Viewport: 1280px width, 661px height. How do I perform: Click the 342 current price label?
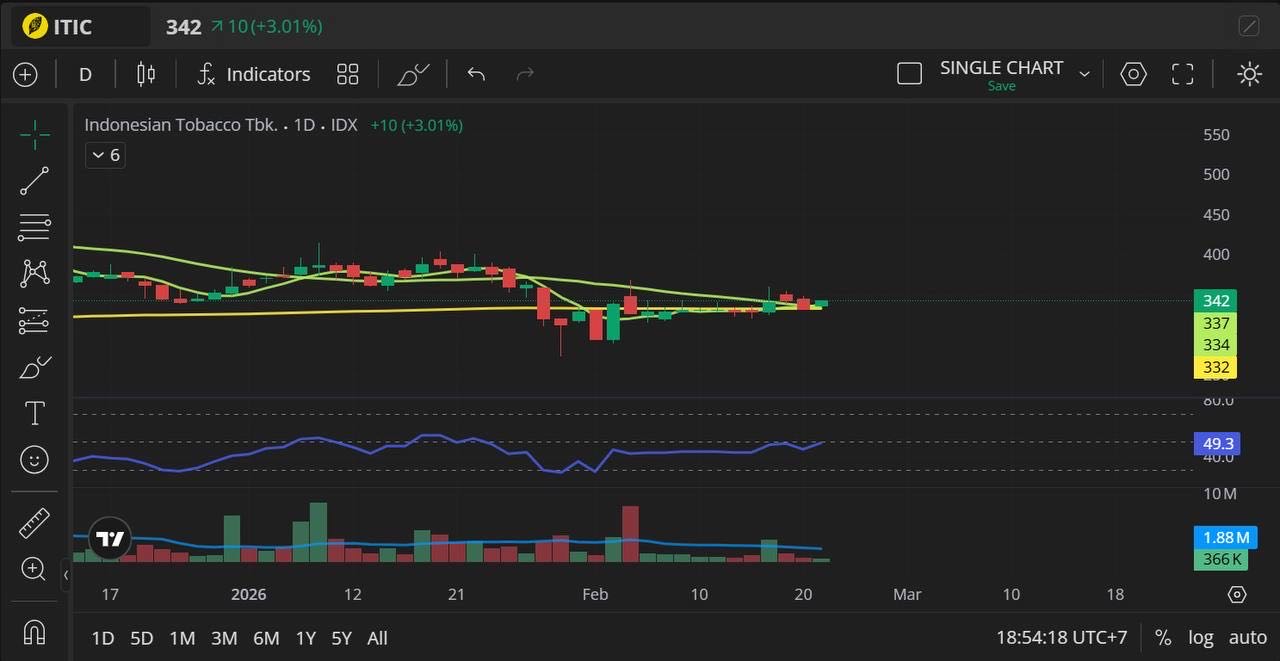1216,301
